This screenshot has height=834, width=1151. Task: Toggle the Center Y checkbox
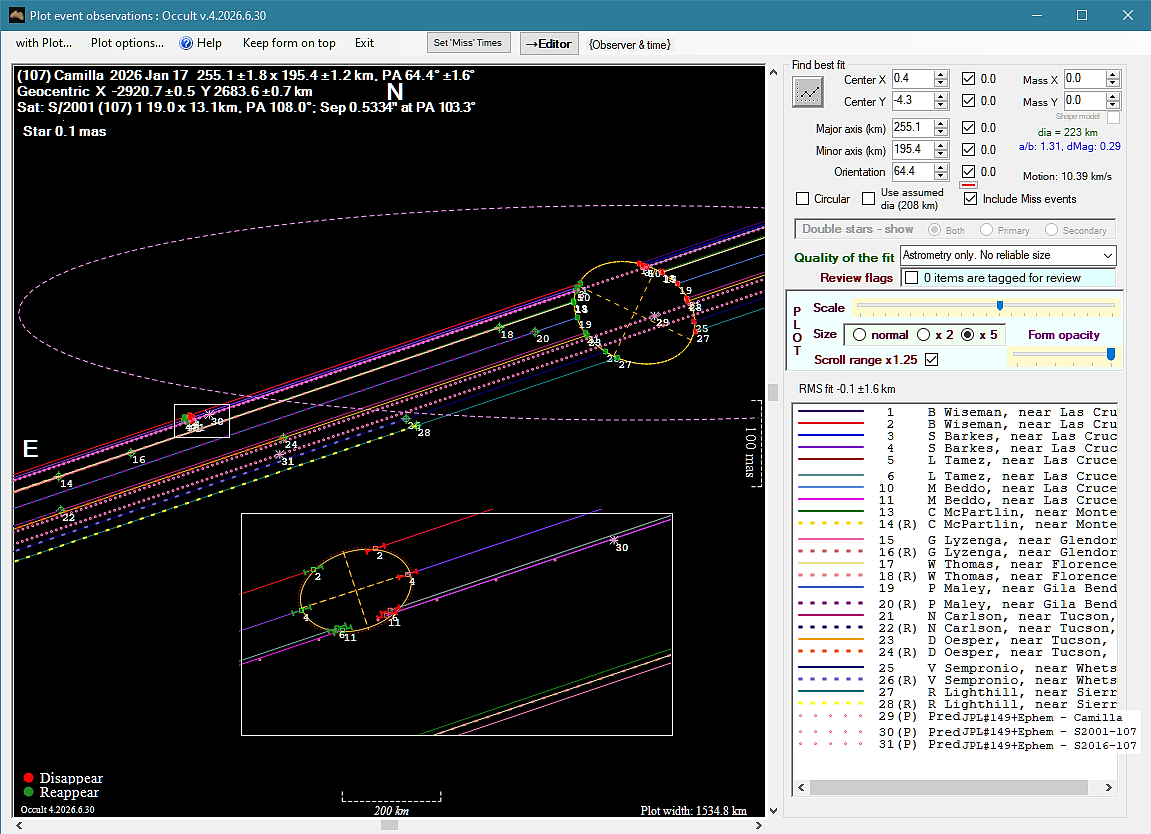pyautogui.click(x=969, y=101)
